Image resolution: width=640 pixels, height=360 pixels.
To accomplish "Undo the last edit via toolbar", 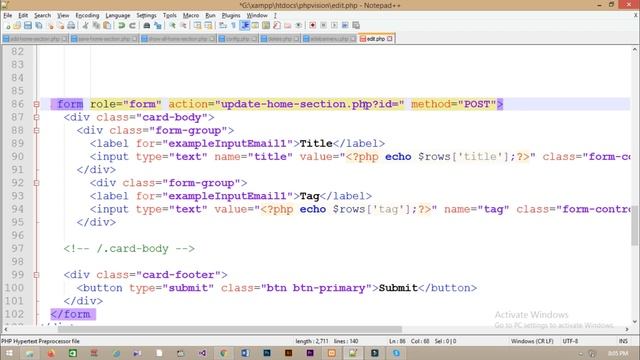I will pyautogui.click(x=121, y=26).
